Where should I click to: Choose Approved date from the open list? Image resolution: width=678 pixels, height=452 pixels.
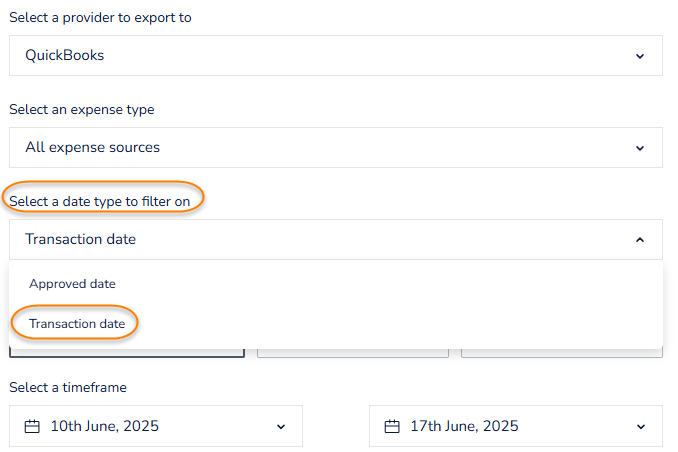tap(73, 284)
